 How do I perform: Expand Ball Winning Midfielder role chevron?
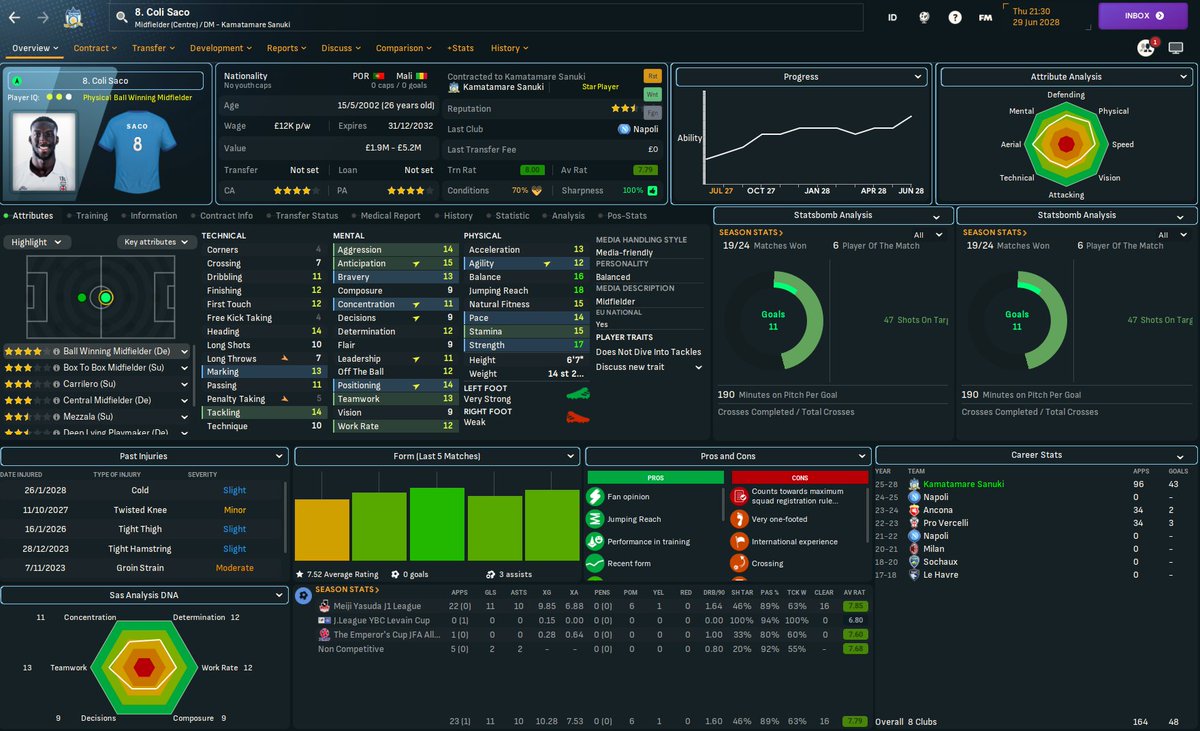coord(183,352)
